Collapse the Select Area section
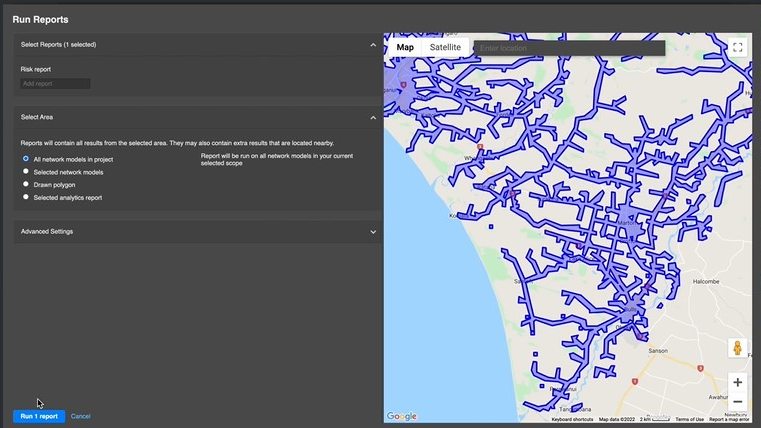This screenshot has height=428, width=761. point(373,117)
